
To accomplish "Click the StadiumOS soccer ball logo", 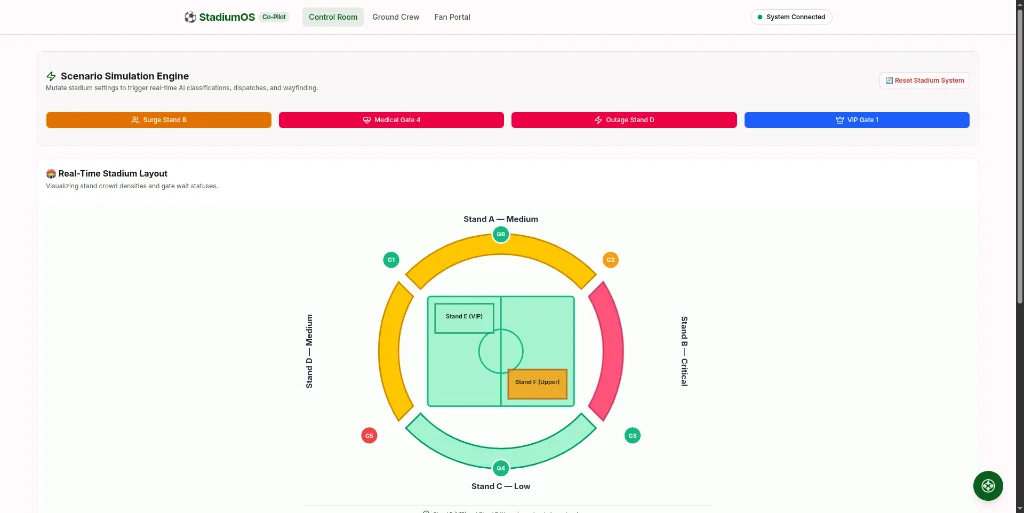I will [x=190, y=17].
